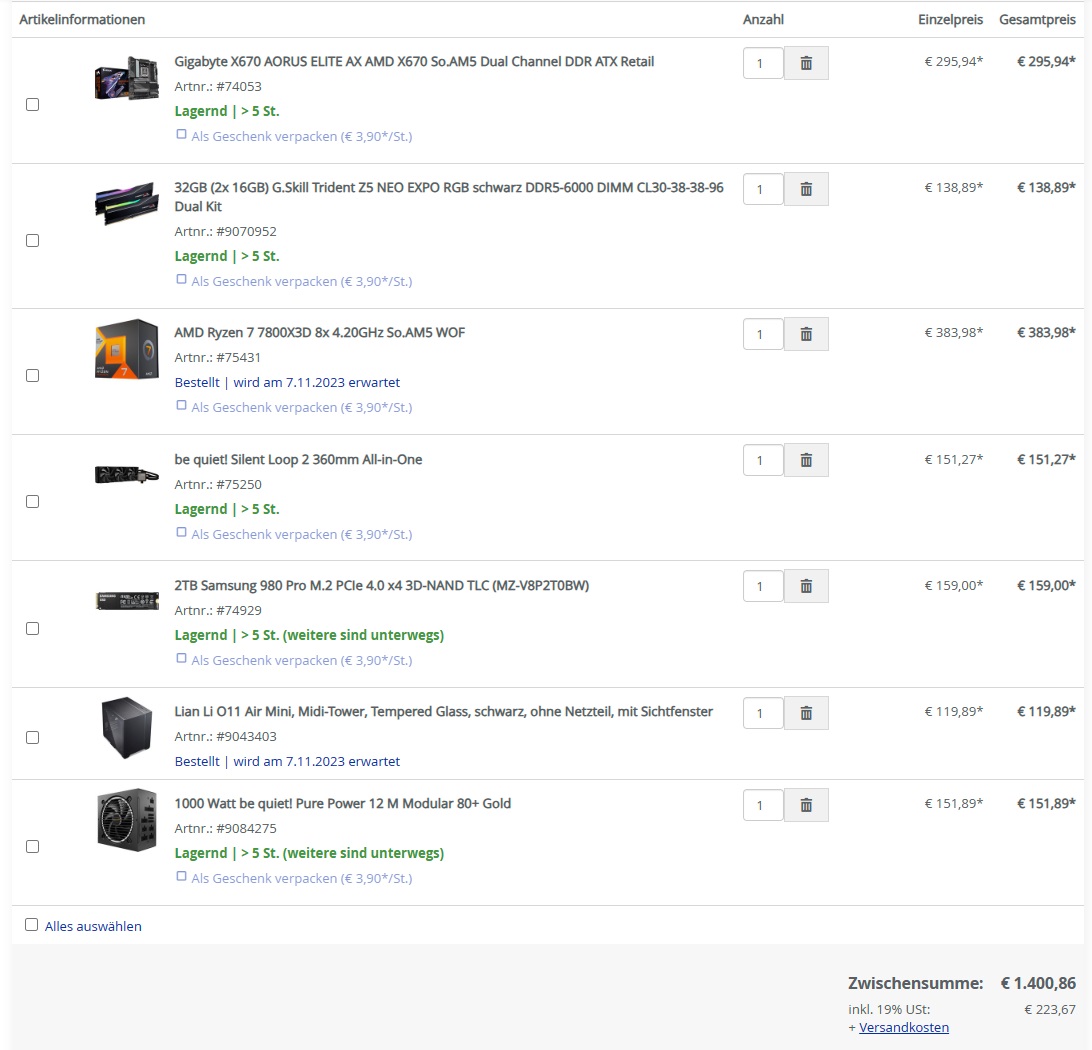Viewport: 1092px width, 1050px height.
Task: Click quantity input for Pure Power 12 M
Action: [763, 805]
